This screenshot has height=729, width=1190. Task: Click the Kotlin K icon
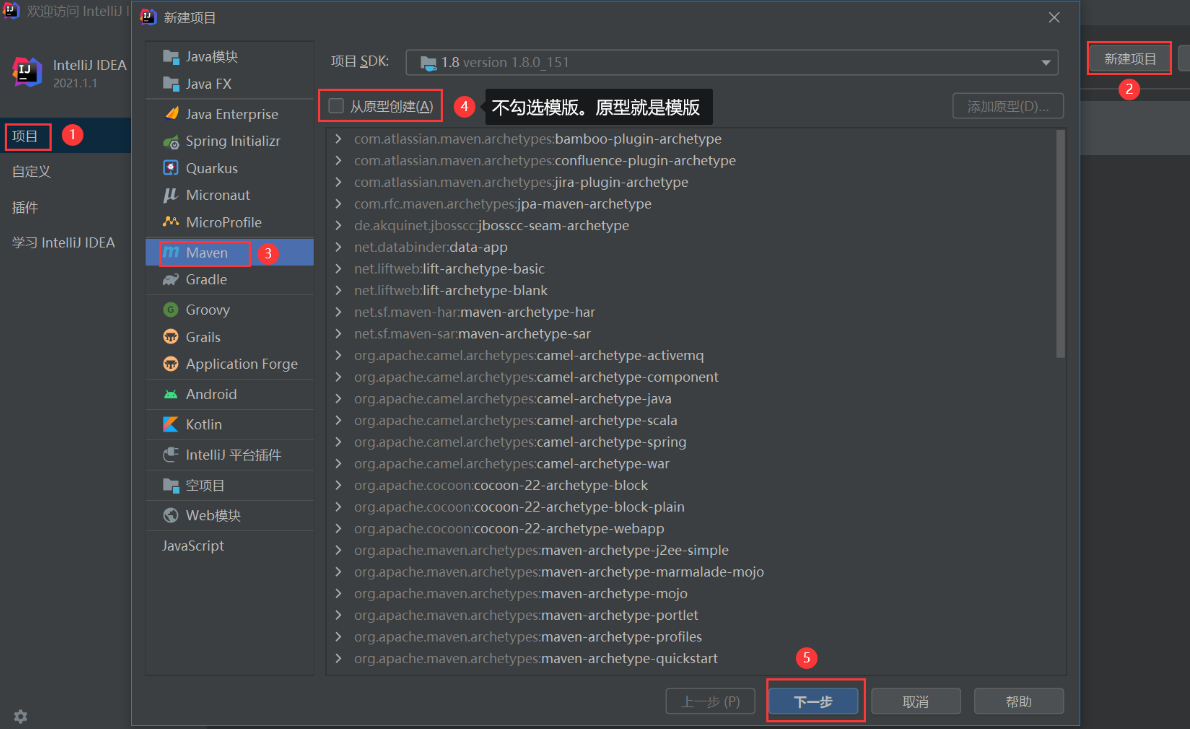[x=171, y=425]
